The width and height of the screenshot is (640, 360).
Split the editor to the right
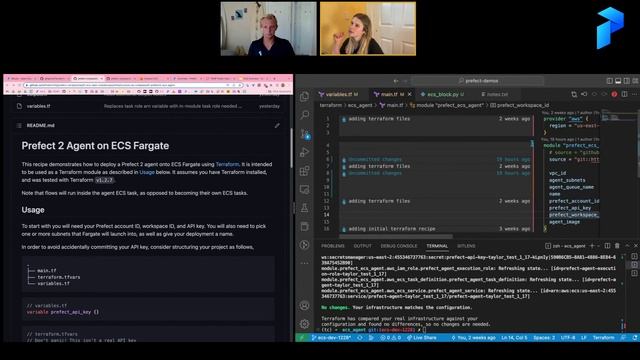624,94
